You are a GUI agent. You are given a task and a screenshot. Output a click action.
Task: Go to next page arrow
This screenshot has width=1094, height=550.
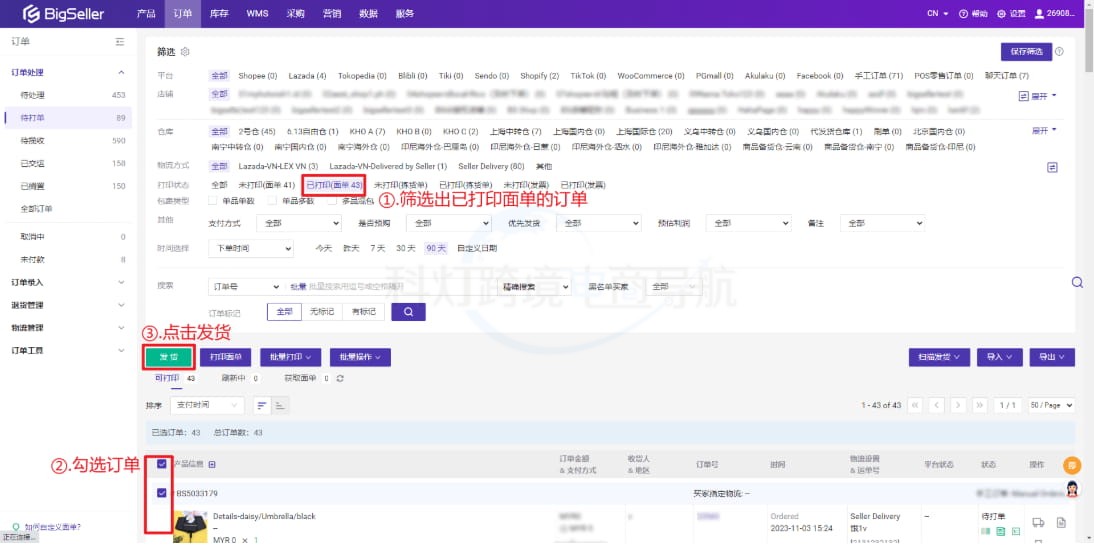958,406
